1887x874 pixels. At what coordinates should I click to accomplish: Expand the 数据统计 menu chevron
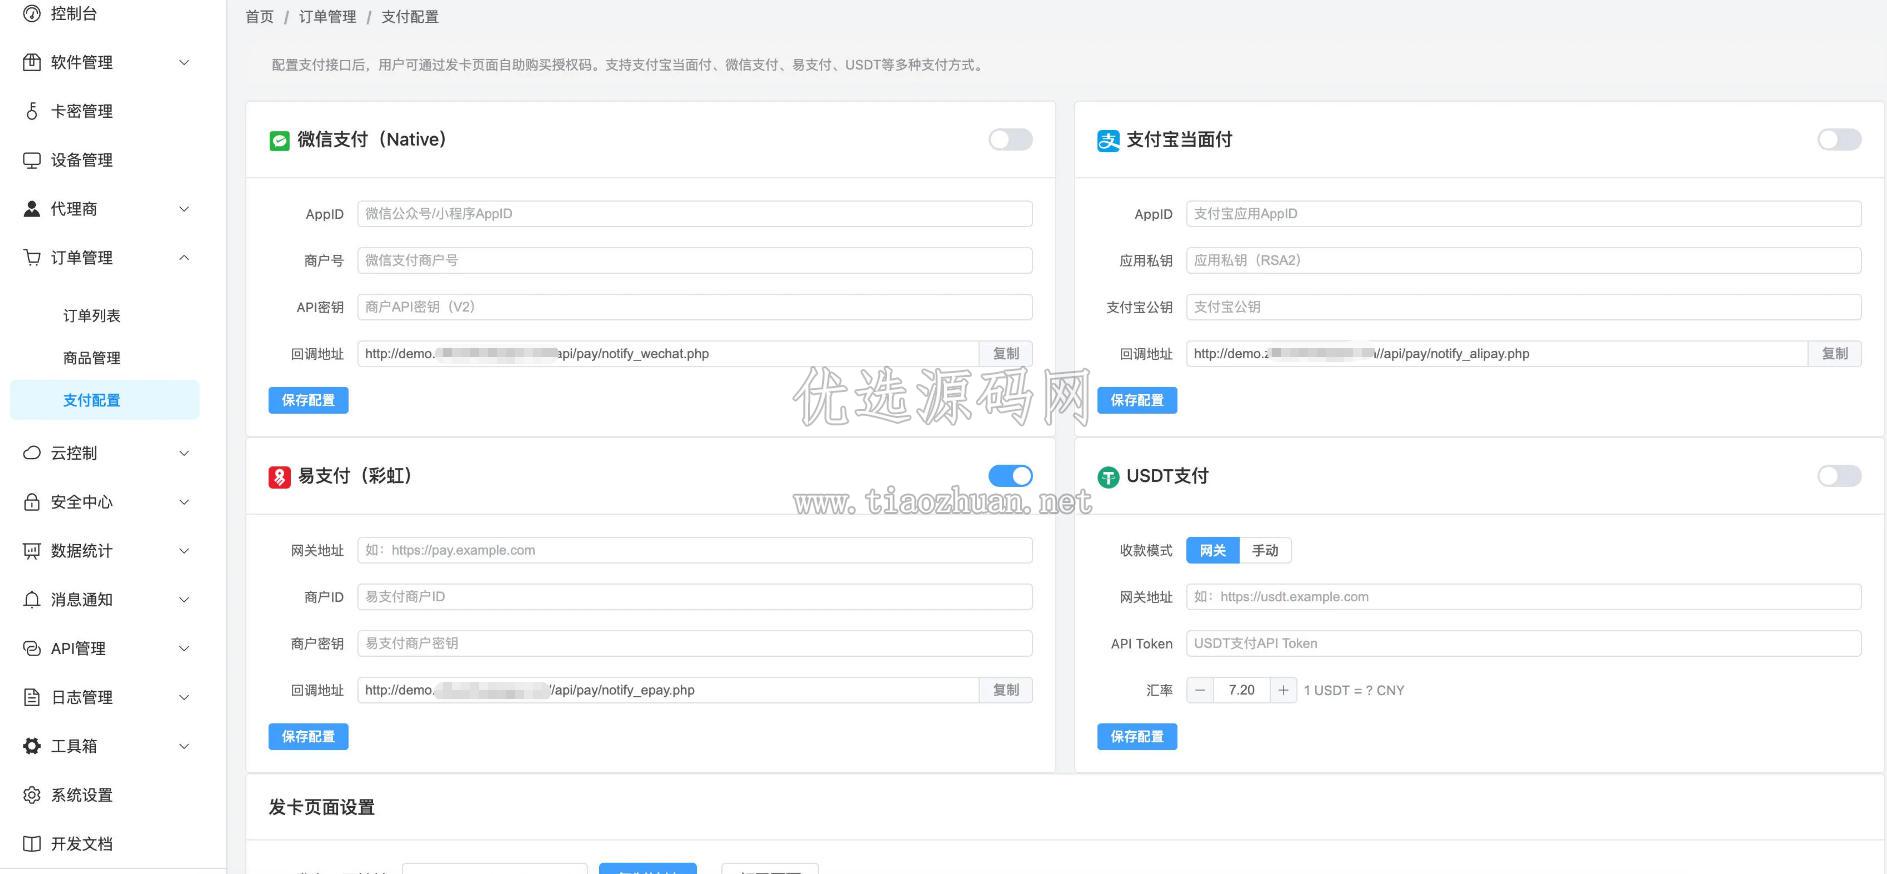184,551
